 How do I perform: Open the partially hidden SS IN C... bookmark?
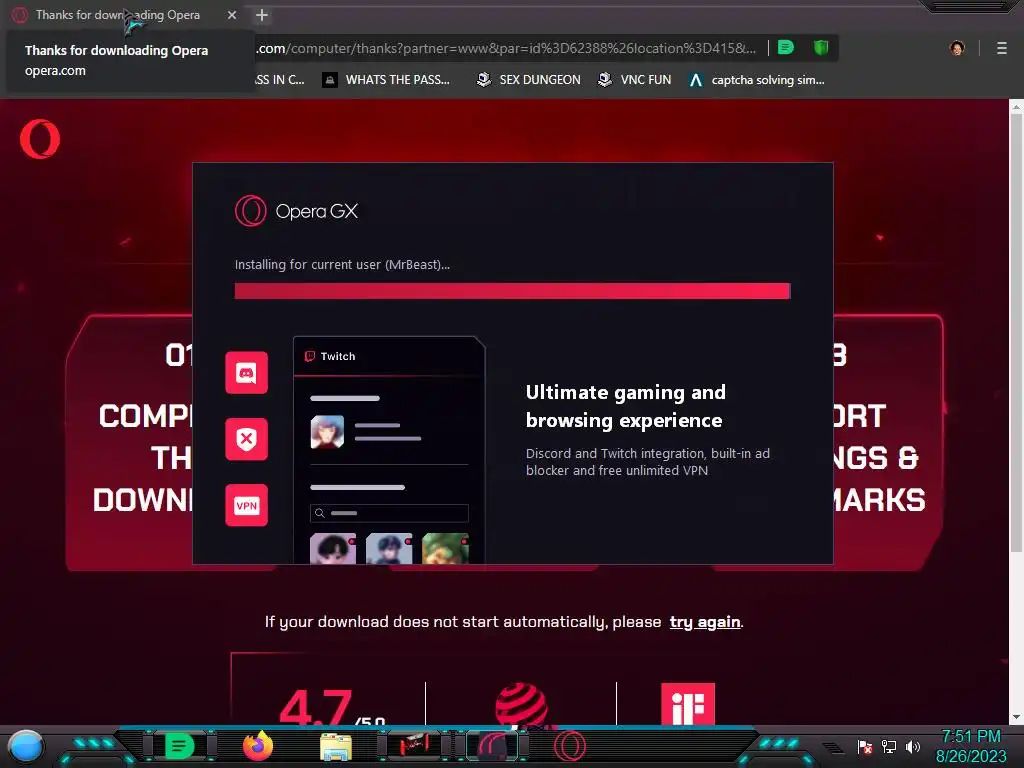(280, 80)
